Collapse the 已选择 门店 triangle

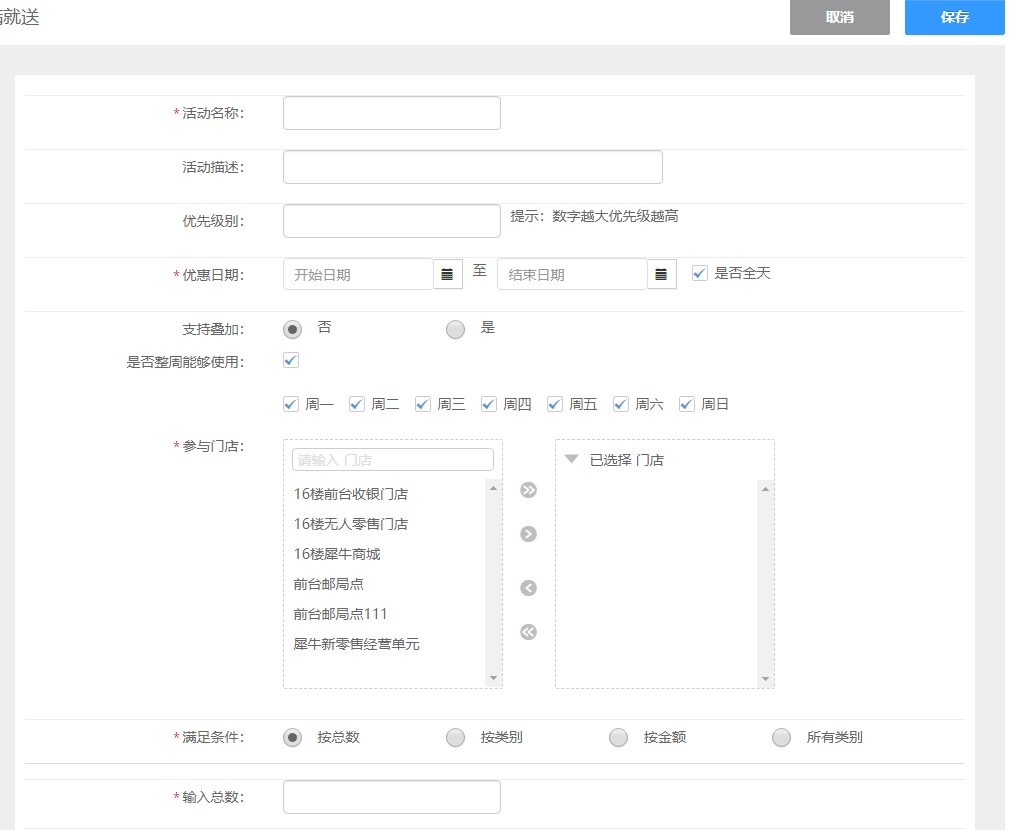pos(571,459)
